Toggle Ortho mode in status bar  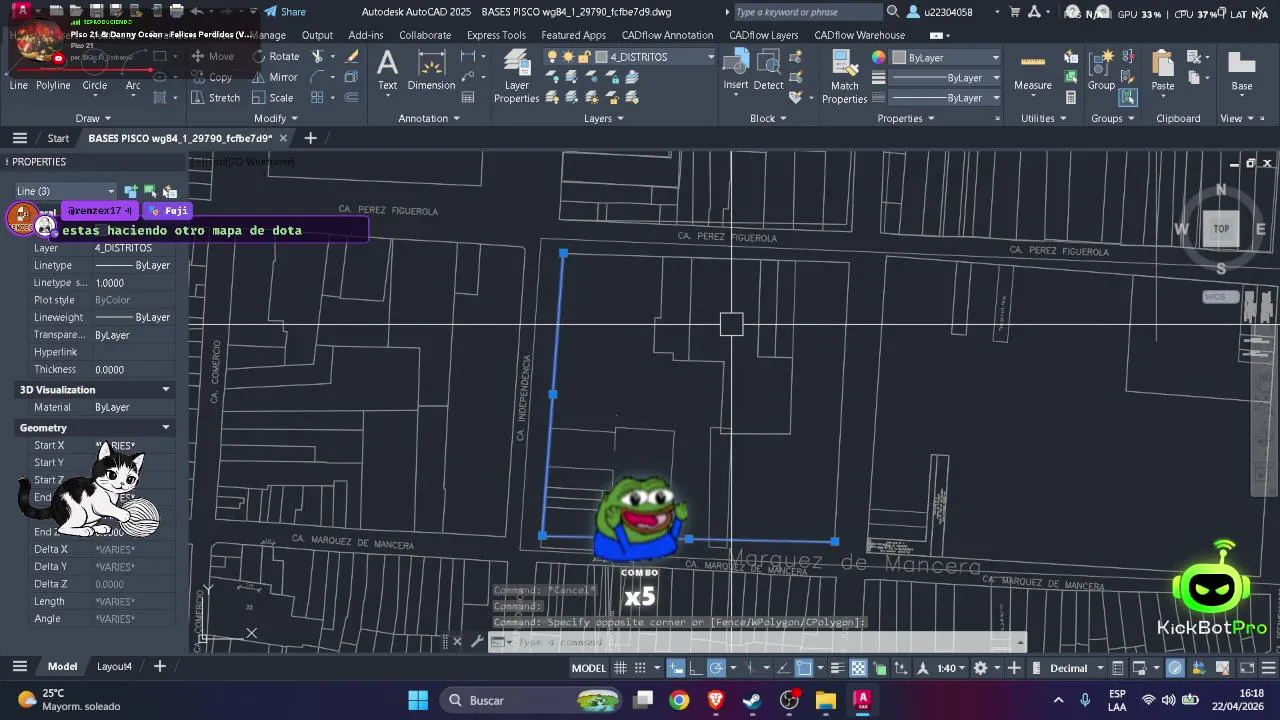[x=696, y=668]
